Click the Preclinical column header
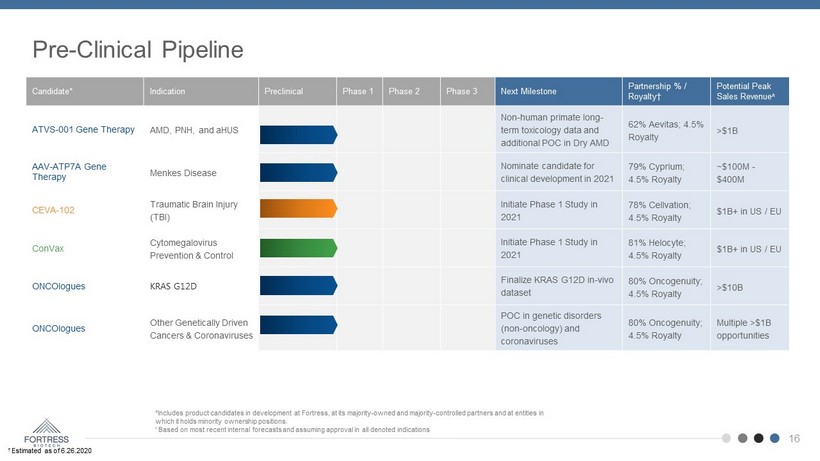 tap(285, 92)
